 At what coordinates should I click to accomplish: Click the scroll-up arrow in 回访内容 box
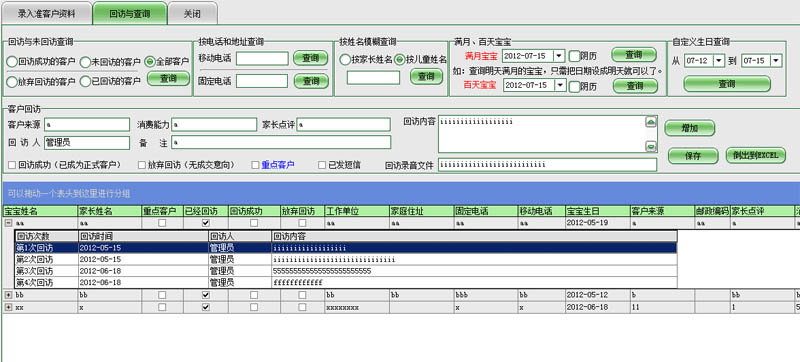click(x=651, y=122)
